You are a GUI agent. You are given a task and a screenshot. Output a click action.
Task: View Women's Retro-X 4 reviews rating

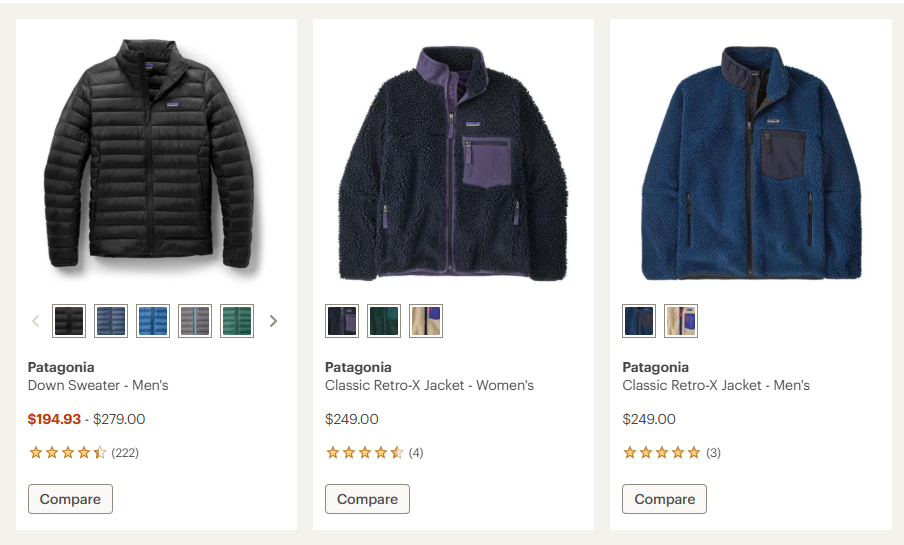374,453
